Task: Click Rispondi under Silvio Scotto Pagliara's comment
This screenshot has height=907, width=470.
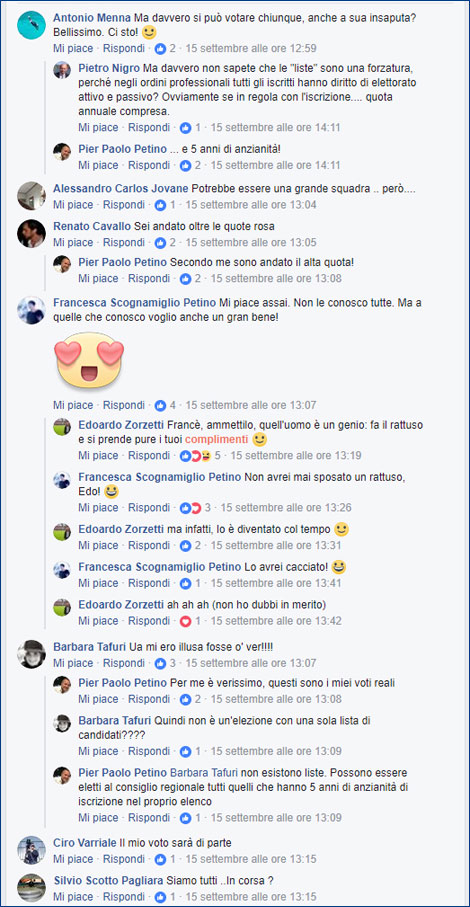Action: [x=124, y=897]
